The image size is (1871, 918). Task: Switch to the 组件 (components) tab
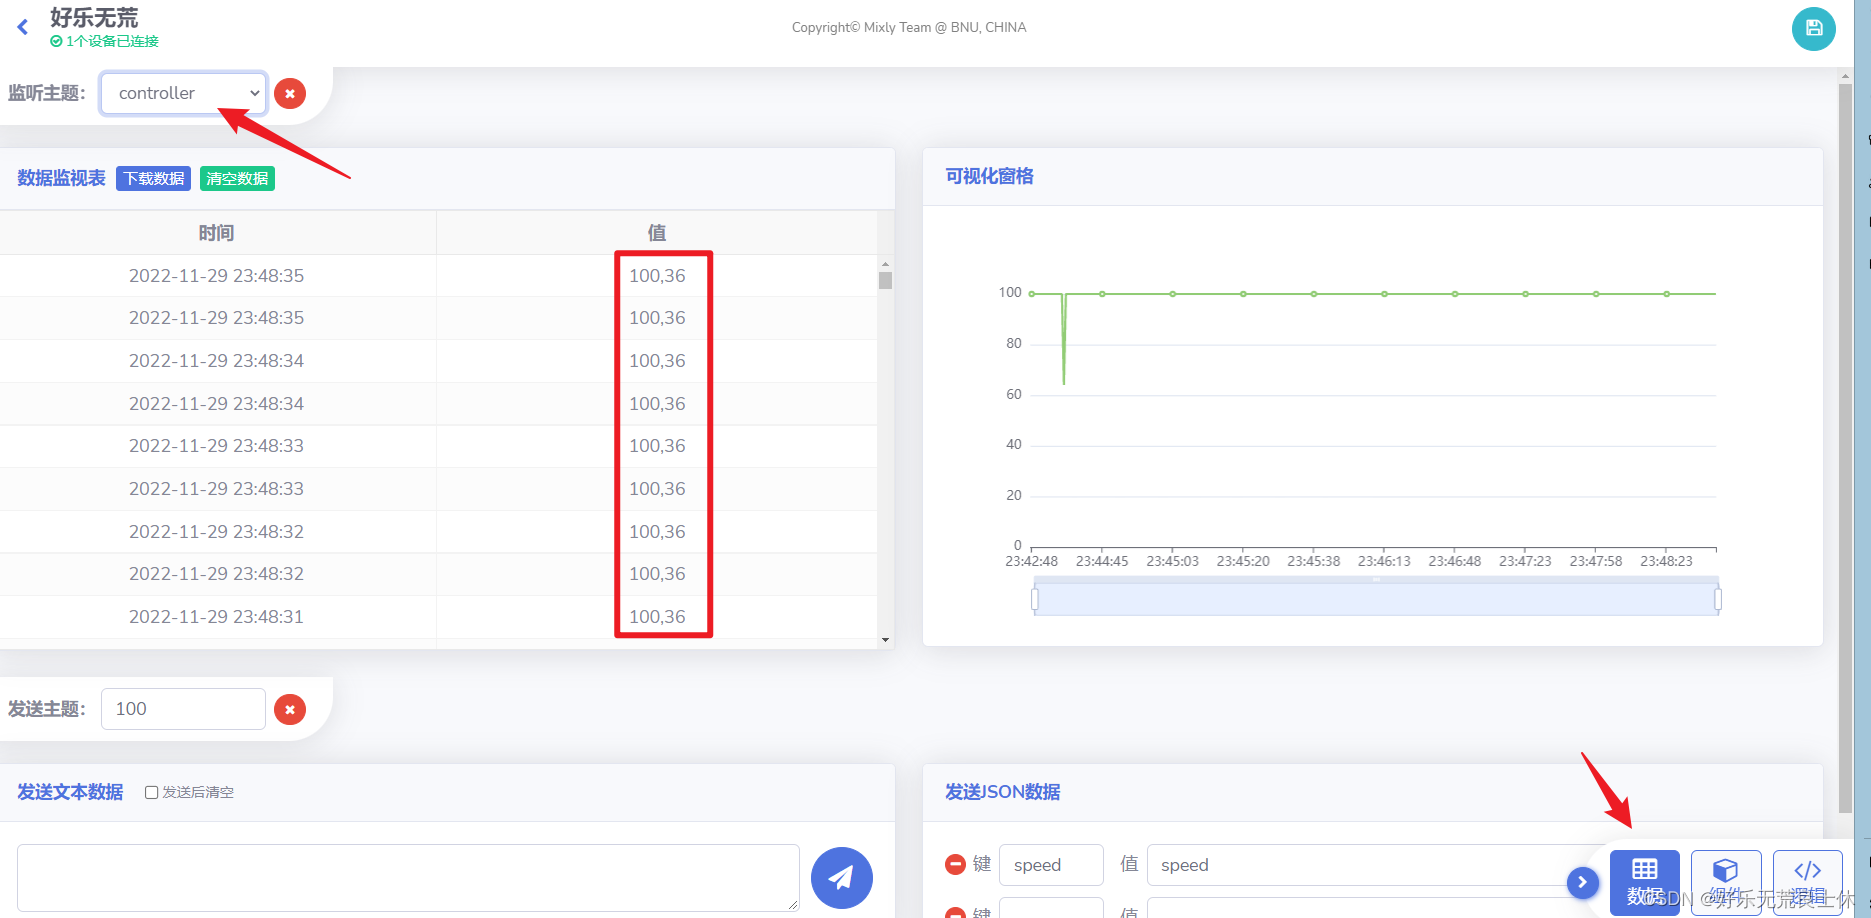pos(1726,882)
